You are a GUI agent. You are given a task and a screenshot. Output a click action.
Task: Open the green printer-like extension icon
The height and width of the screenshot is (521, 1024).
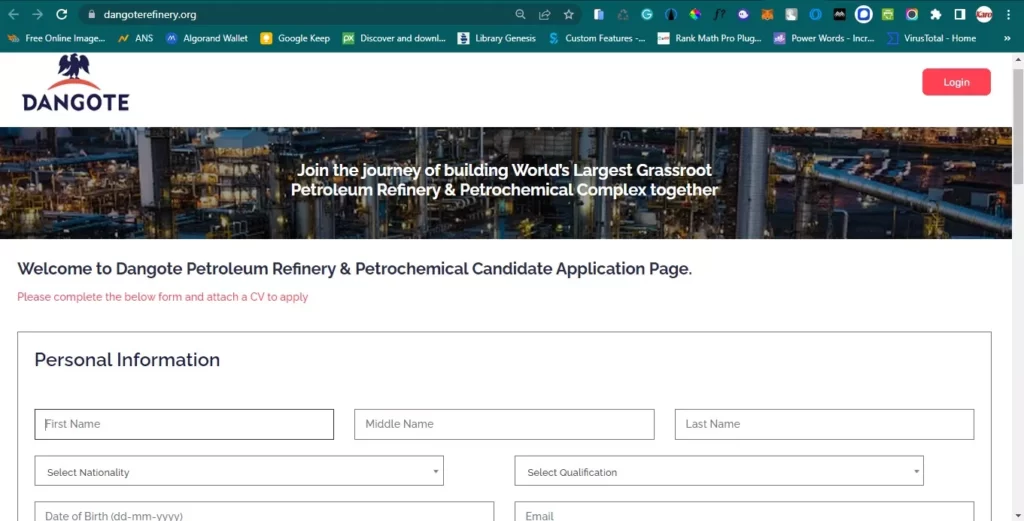click(x=888, y=14)
